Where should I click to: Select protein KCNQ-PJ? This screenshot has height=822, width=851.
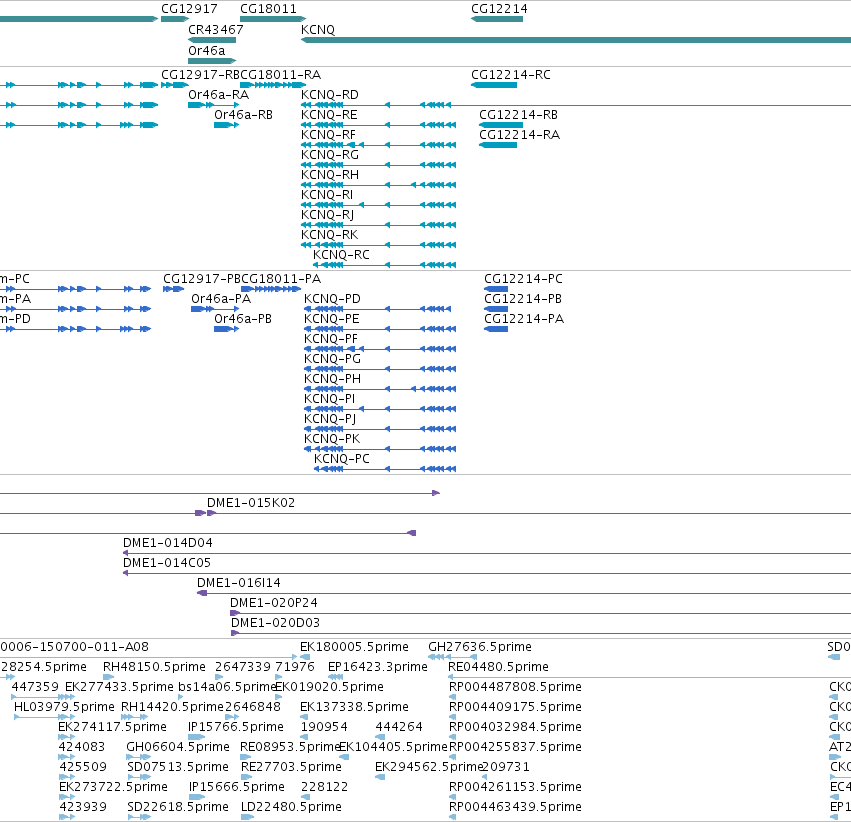pyautogui.click(x=380, y=429)
